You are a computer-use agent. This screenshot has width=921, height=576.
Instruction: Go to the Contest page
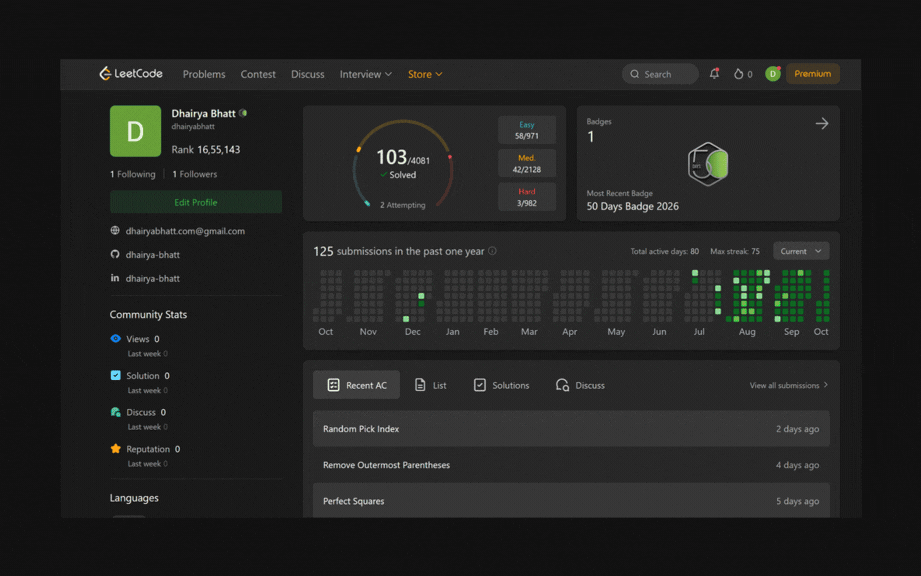(x=258, y=74)
